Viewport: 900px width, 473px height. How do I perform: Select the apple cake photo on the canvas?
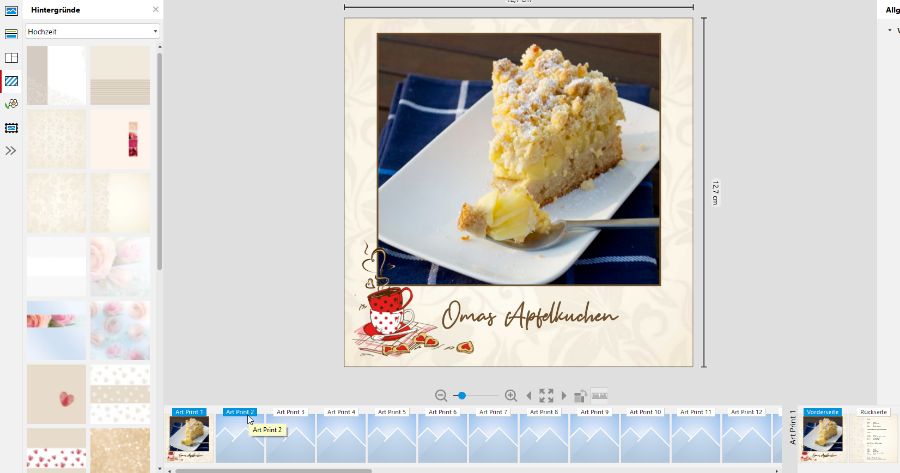click(518, 159)
